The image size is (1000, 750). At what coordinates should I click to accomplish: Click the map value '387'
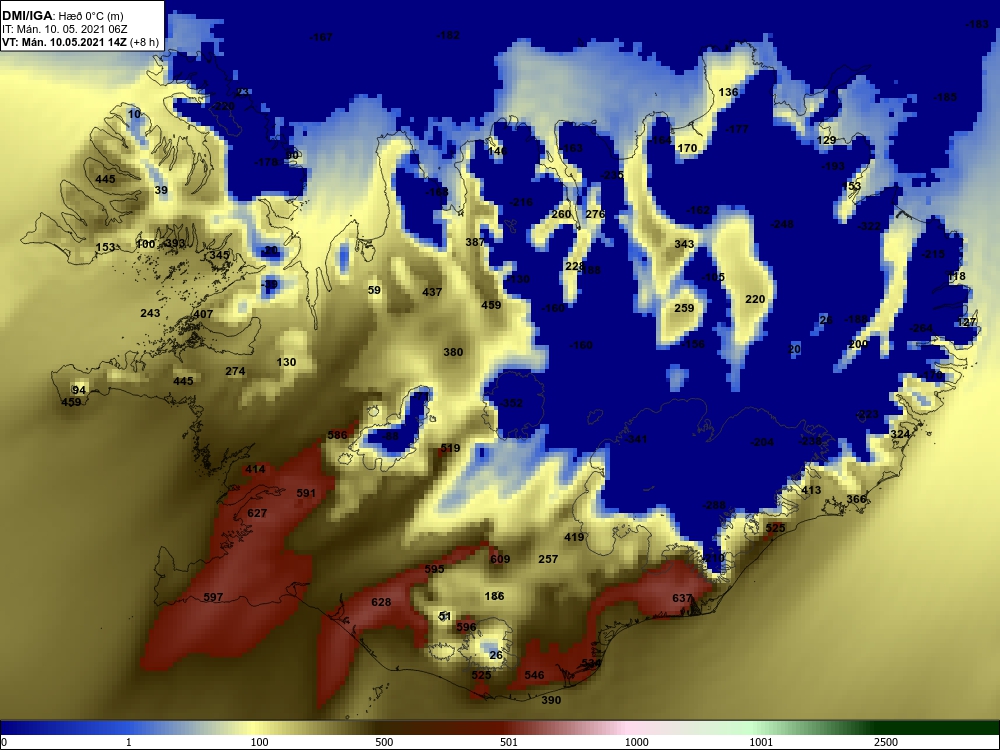click(475, 242)
